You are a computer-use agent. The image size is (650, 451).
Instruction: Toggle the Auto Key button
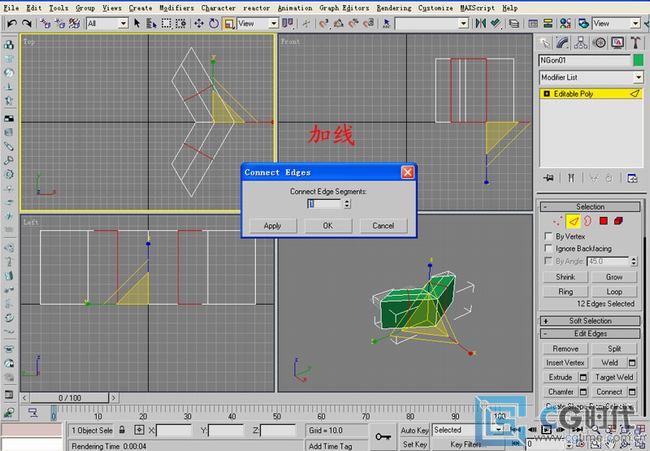pyautogui.click(x=414, y=430)
